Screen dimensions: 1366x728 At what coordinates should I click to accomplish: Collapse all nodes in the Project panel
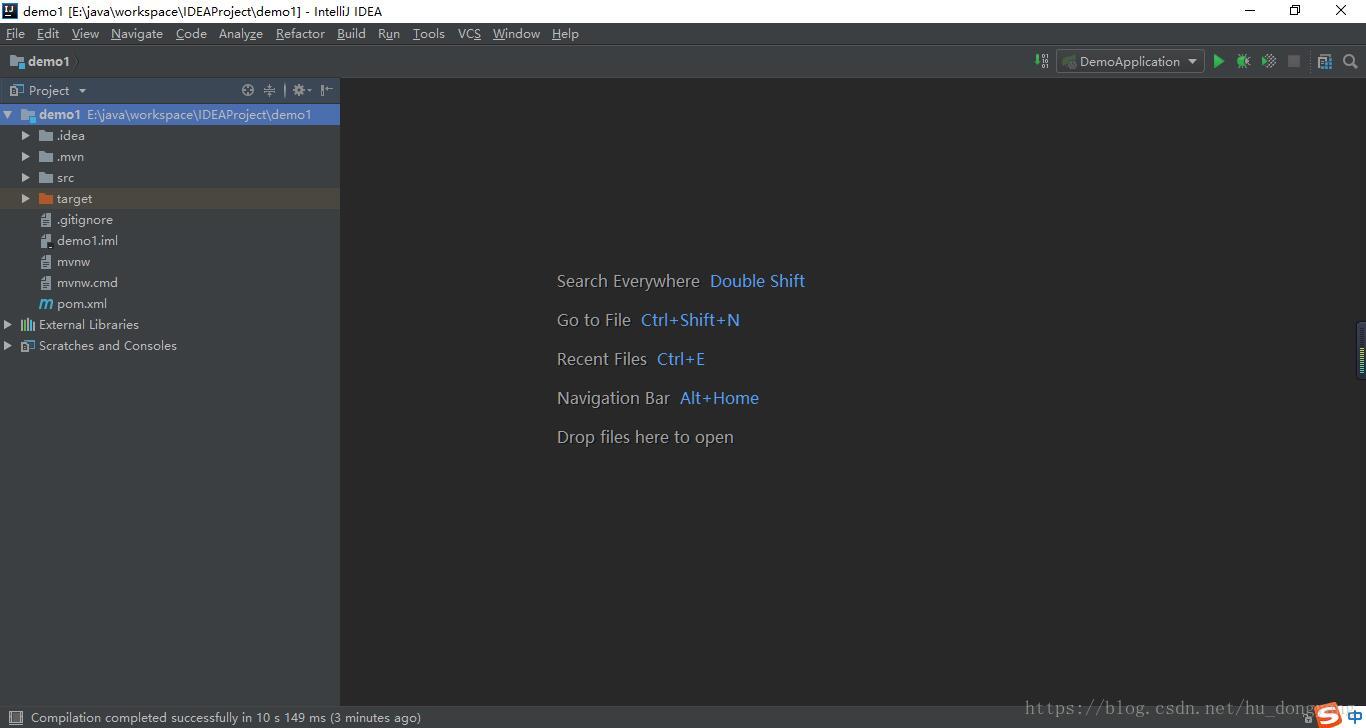(x=269, y=90)
